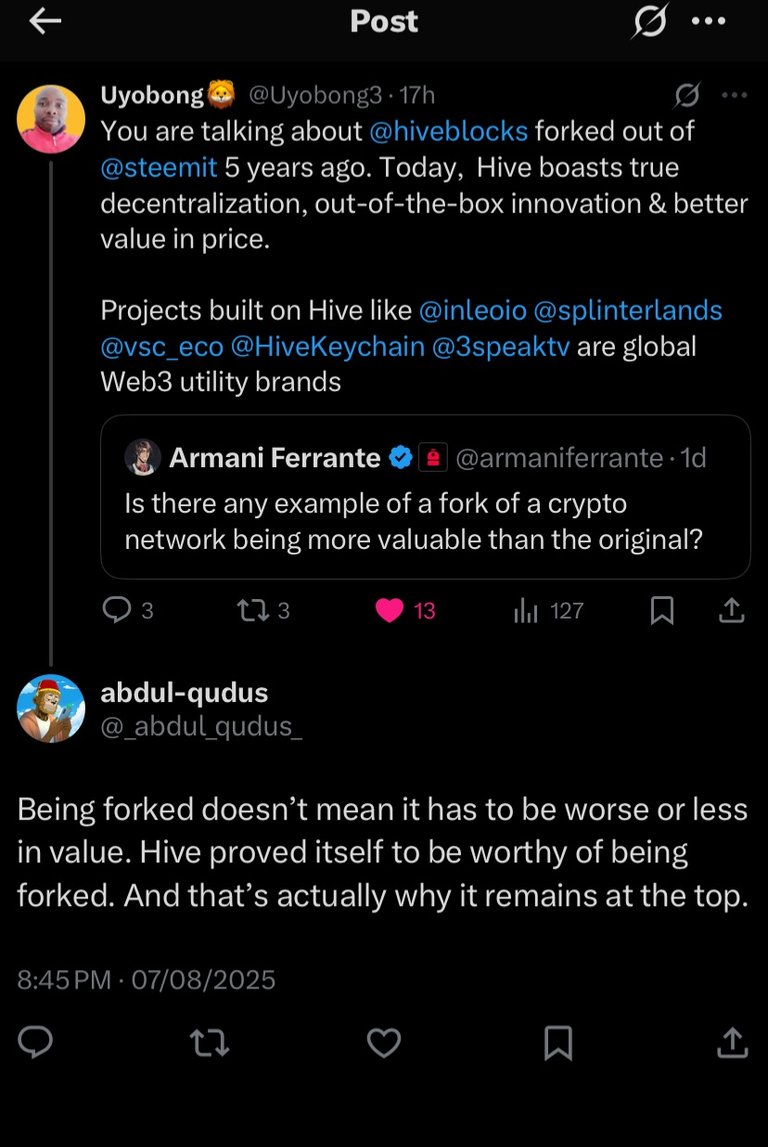The width and height of the screenshot is (768, 1147).
Task: Reply to abdul-qudus's post
Action: 35,1042
